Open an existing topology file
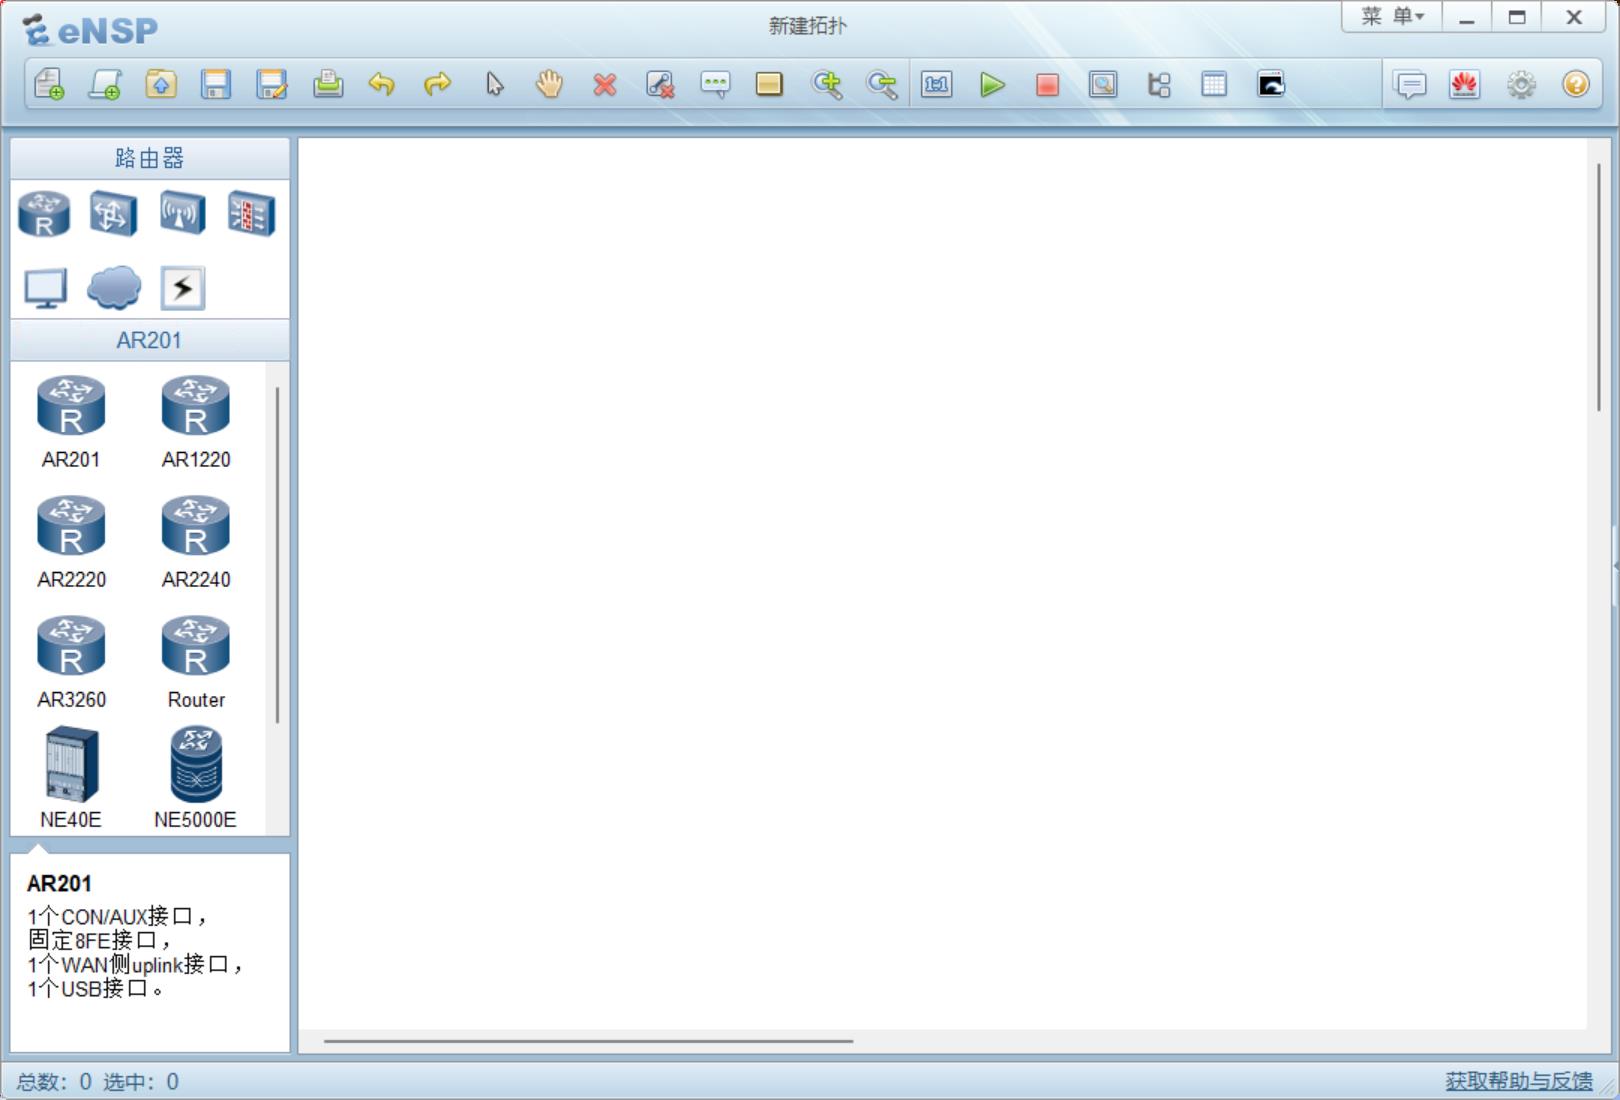The image size is (1620, 1100). 160,84
